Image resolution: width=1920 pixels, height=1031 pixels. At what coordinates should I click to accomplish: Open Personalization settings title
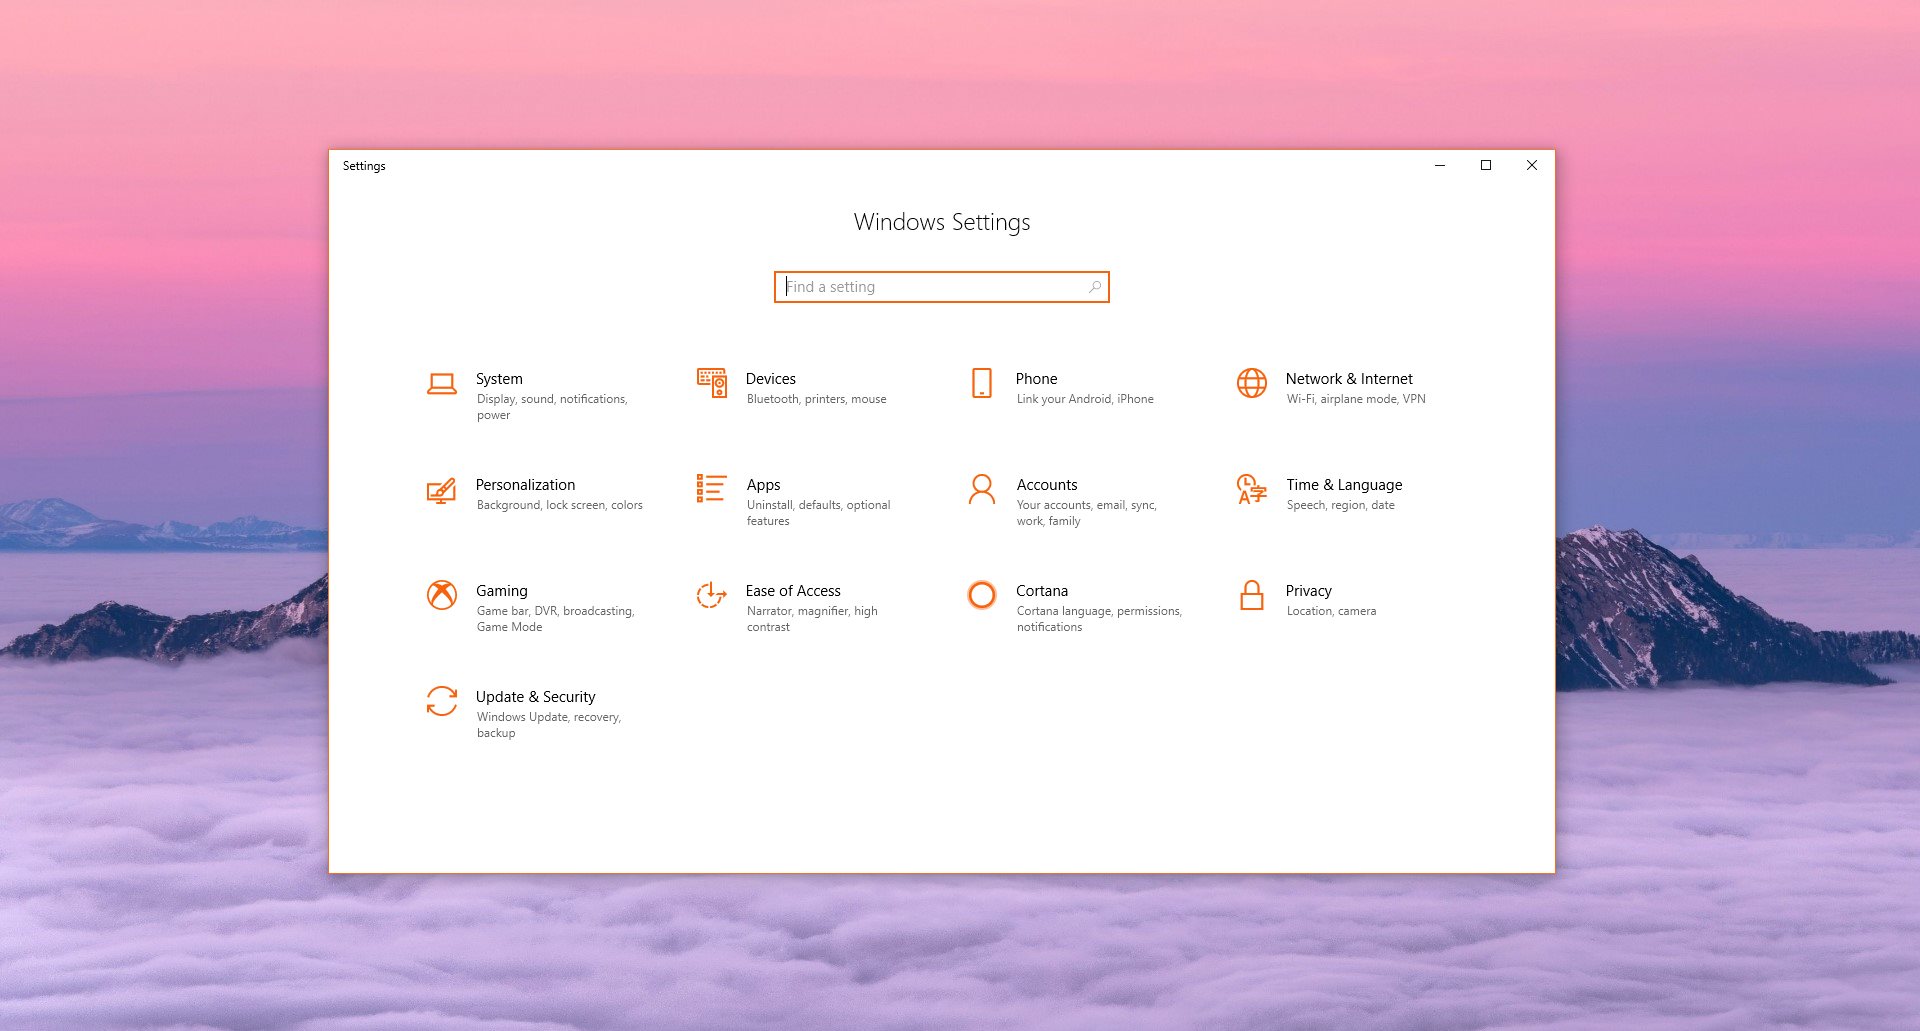[526, 485]
